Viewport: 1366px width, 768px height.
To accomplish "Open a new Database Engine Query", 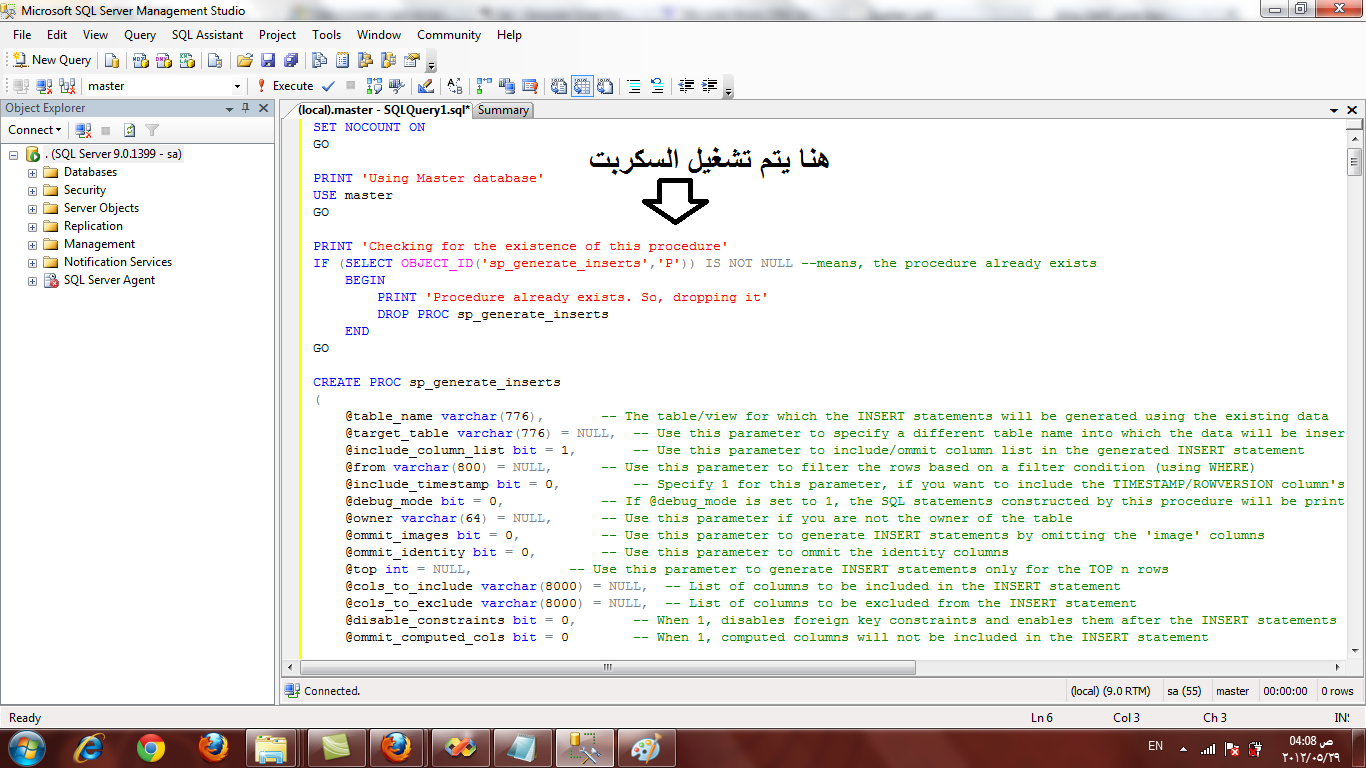I will click(112, 60).
